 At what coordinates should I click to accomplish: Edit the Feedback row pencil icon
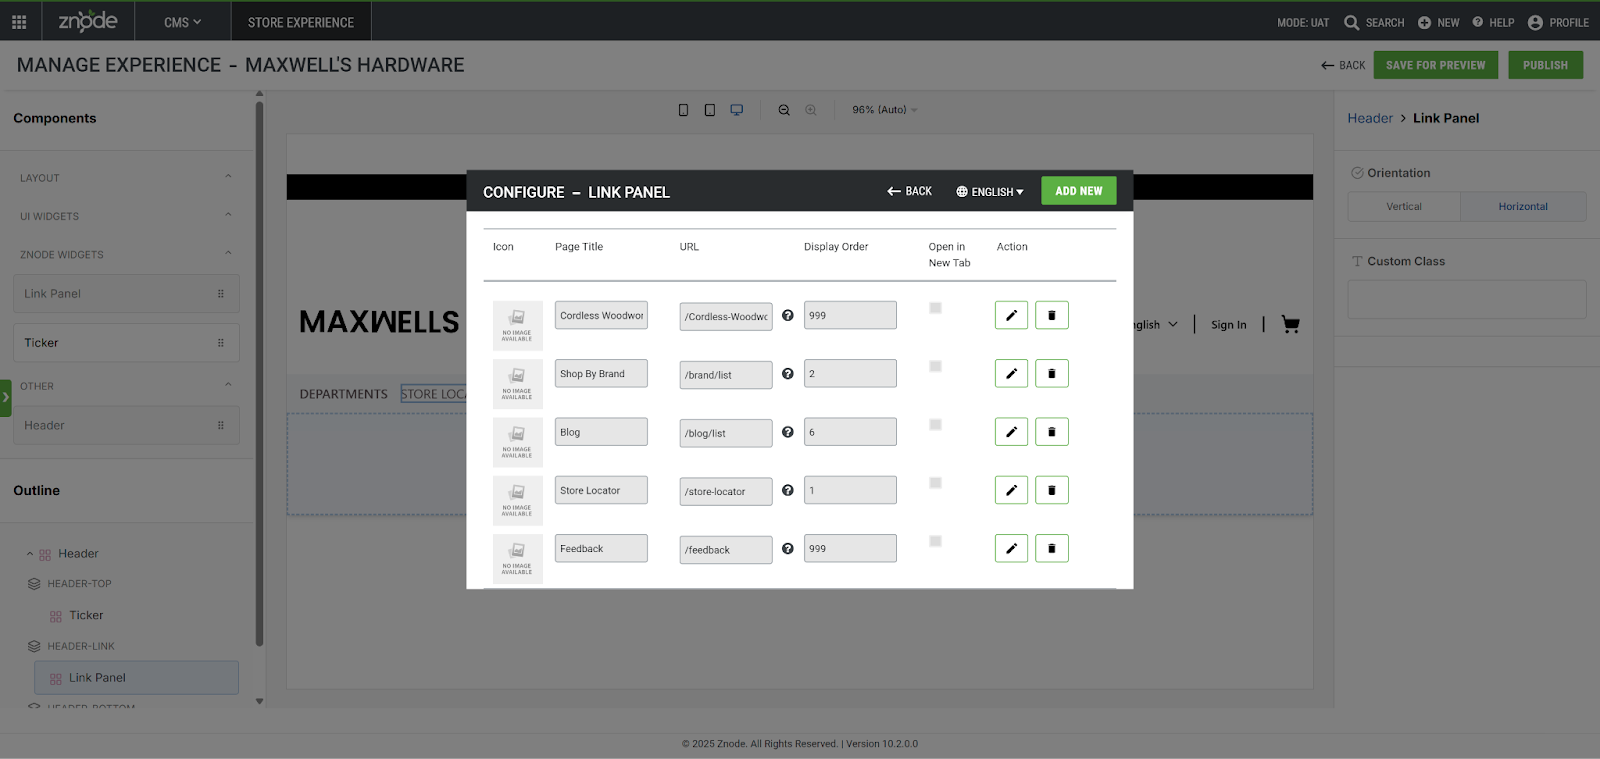tap(1011, 548)
